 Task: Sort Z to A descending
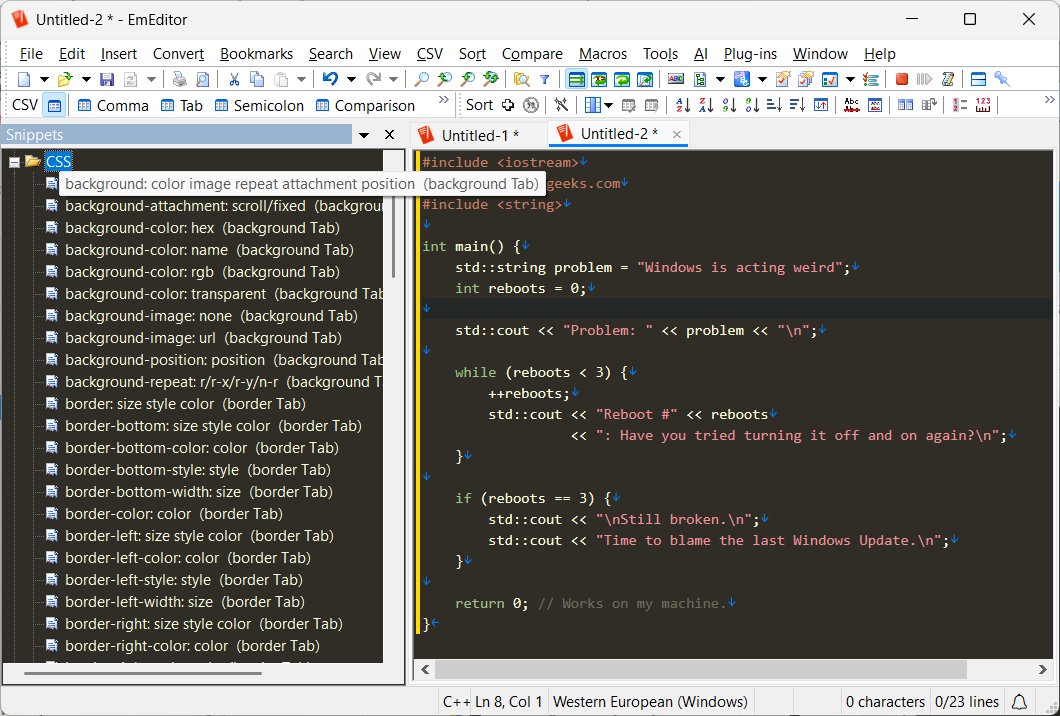click(706, 105)
